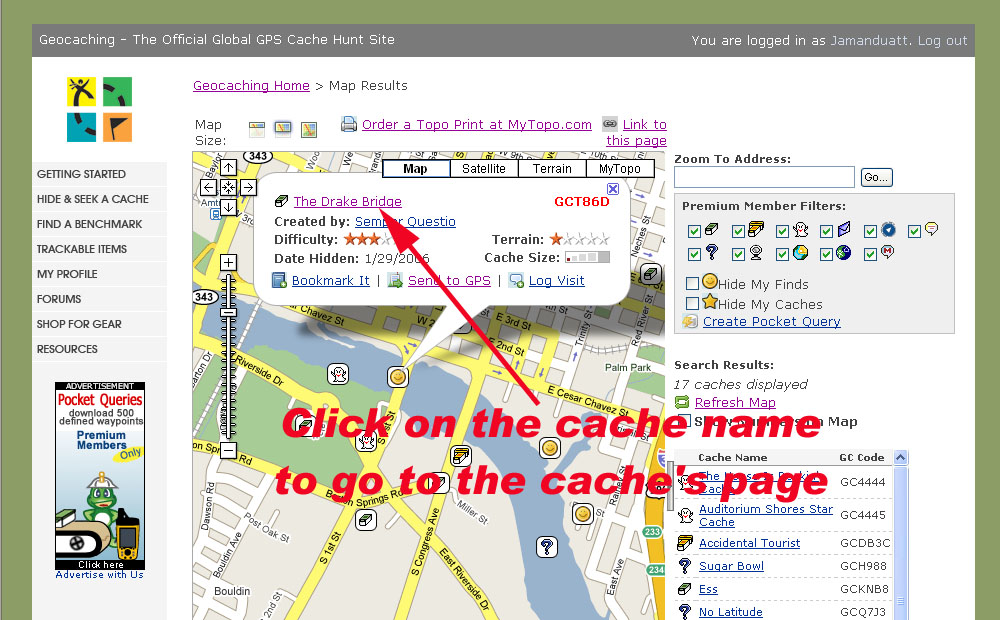Pan the map up with the arrow

(x=228, y=167)
